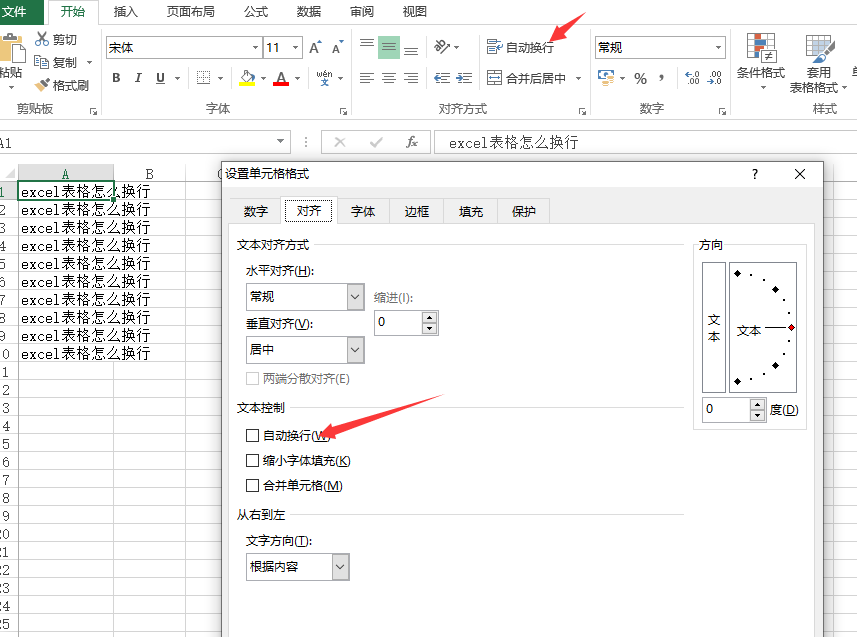Open the number format dropdown (常规)
The width and height of the screenshot is (857, 637).
[718, 48]
